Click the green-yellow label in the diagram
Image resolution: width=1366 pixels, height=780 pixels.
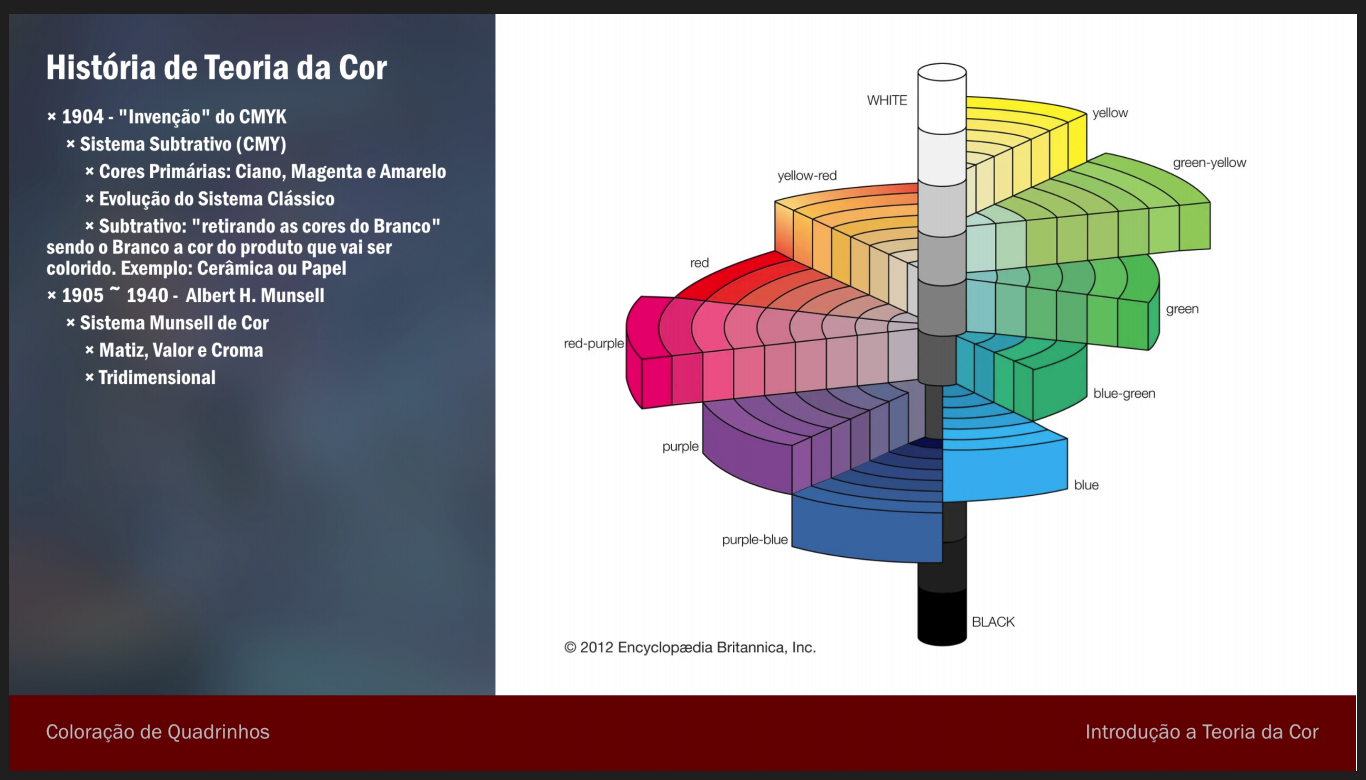click(1209, 163)
